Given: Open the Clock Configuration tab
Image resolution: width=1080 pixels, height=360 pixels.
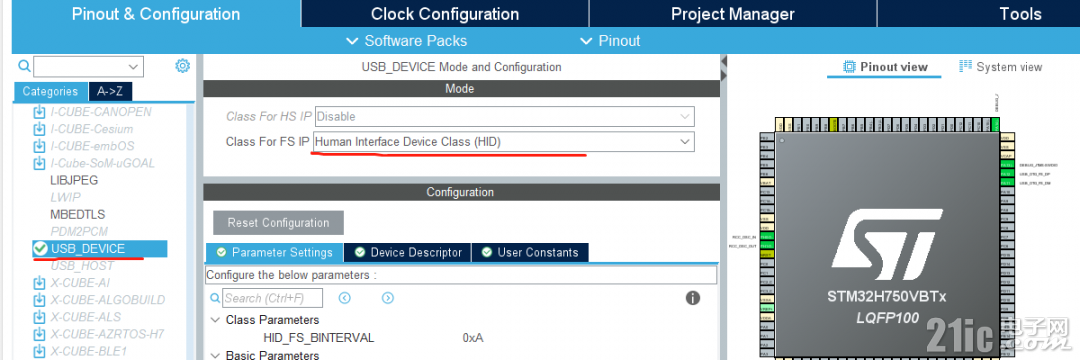Looking at the screenshot, I should point(445,14).
